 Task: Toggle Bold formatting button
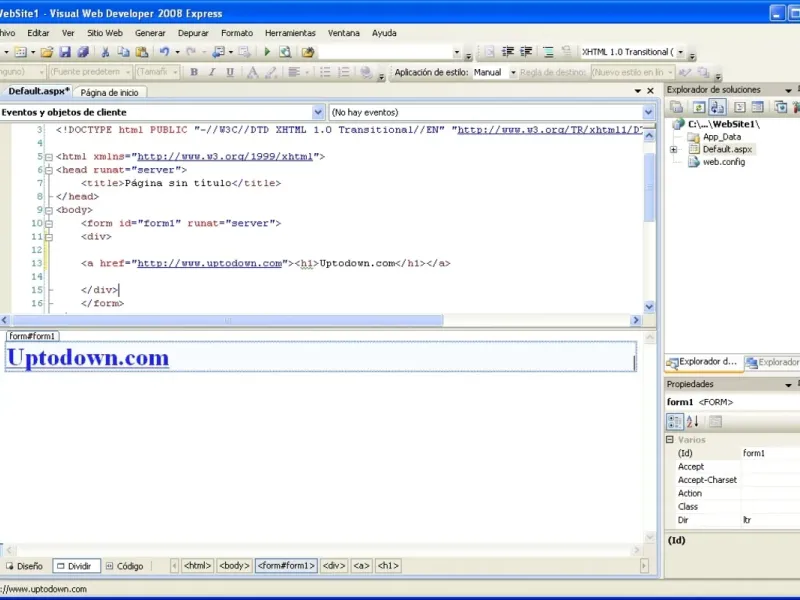pyautogui.click(x=194, y=72)
